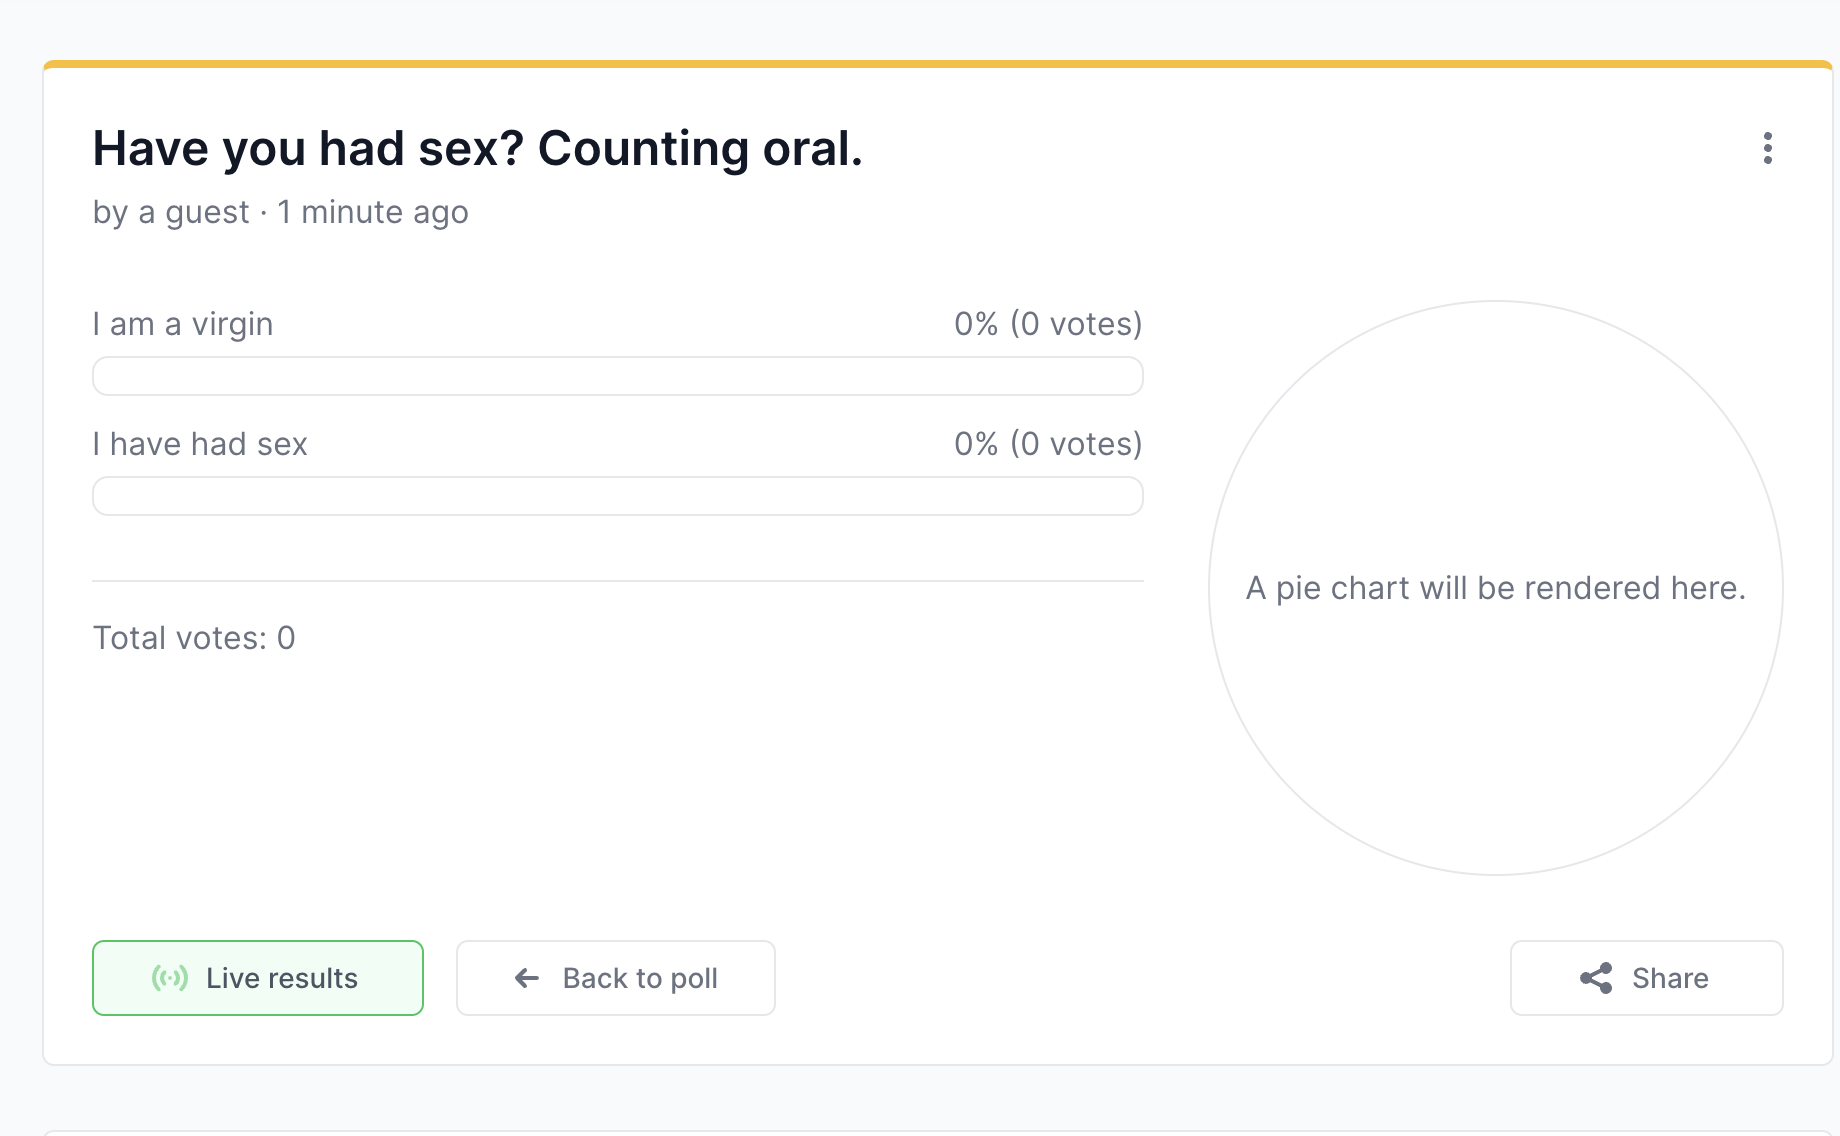The width and height of the screenshot is (1840, 1136).
Task: Click the 'by a guest' author text
Action: click(171, 212)
